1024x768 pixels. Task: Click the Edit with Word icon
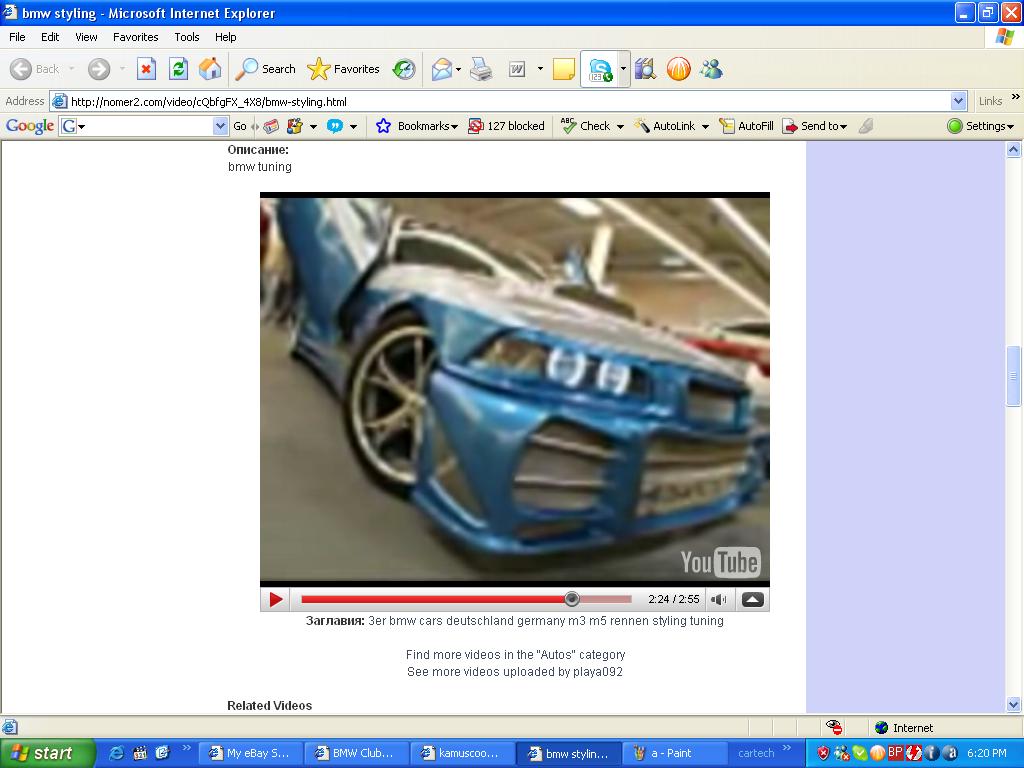click(517, 69)
